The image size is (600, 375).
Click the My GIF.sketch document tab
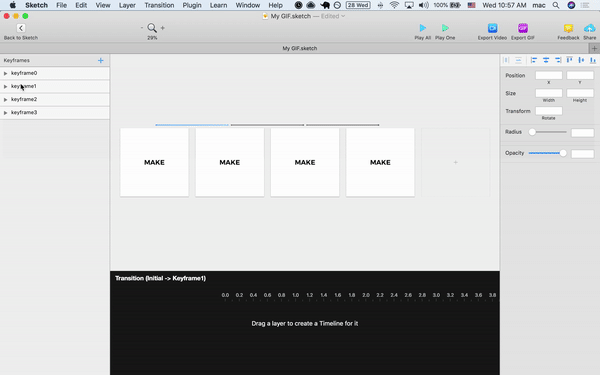click(300, 49)
